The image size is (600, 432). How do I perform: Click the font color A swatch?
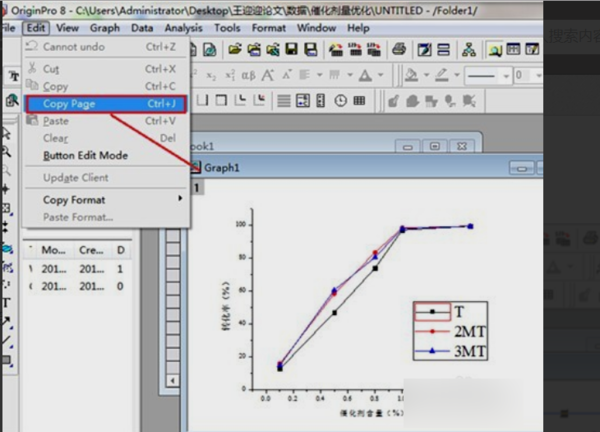point(365,75)
